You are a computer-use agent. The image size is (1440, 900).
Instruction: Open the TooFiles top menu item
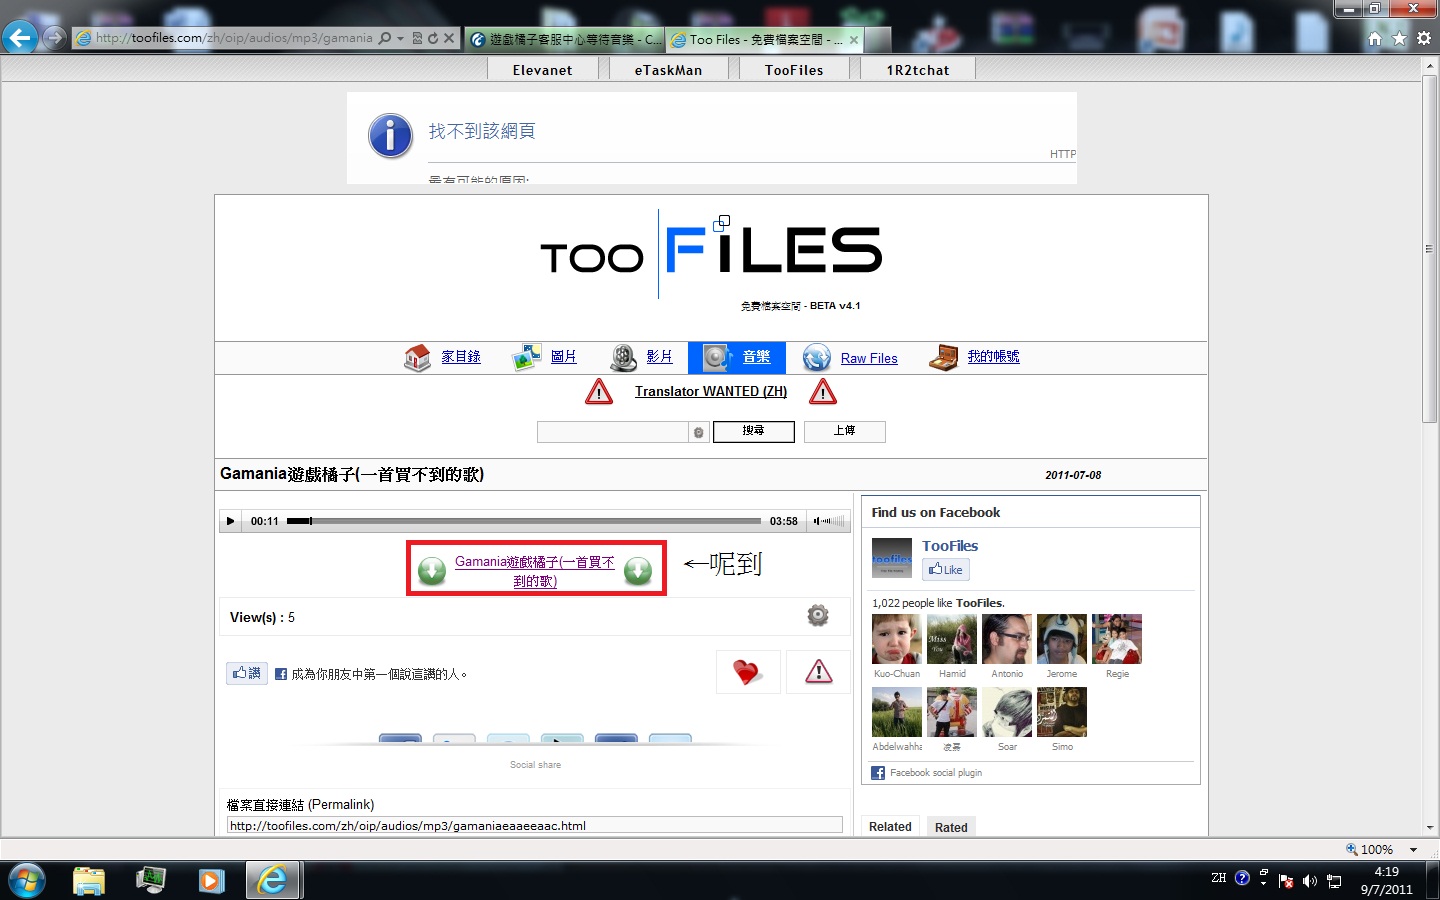[x=794, y=70]
